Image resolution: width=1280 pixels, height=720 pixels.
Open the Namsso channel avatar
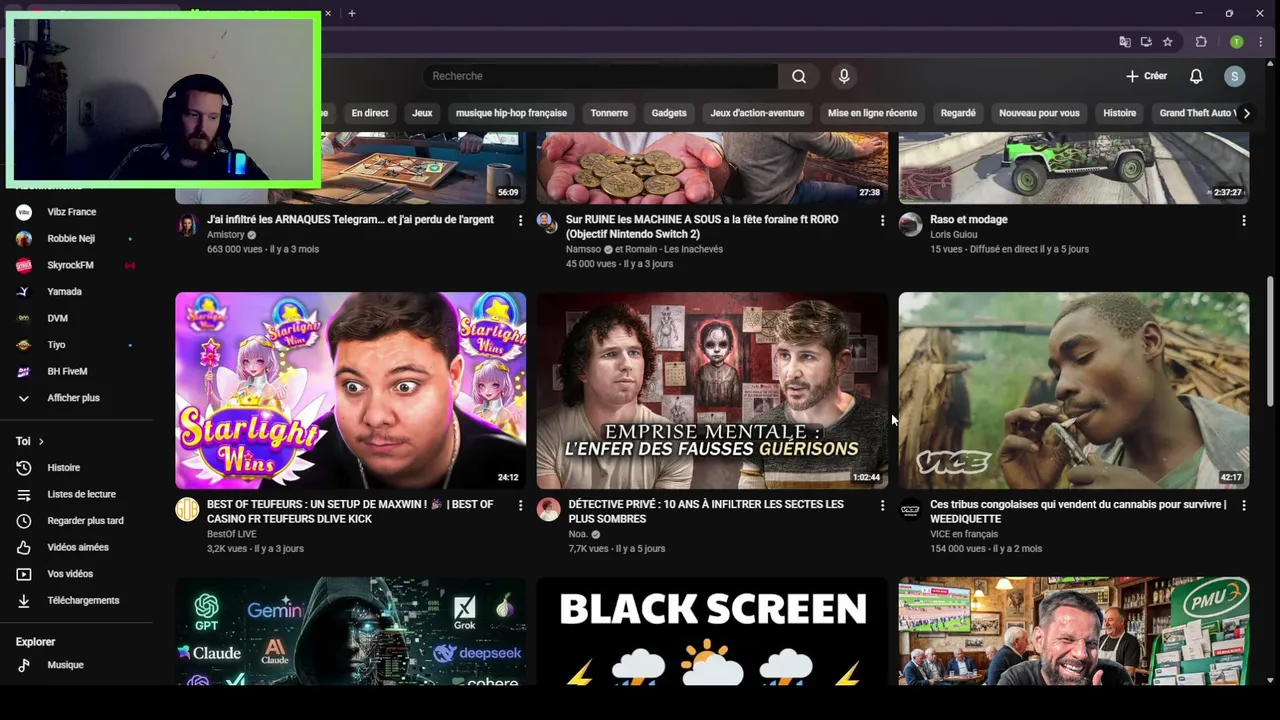tap(546, 222)
